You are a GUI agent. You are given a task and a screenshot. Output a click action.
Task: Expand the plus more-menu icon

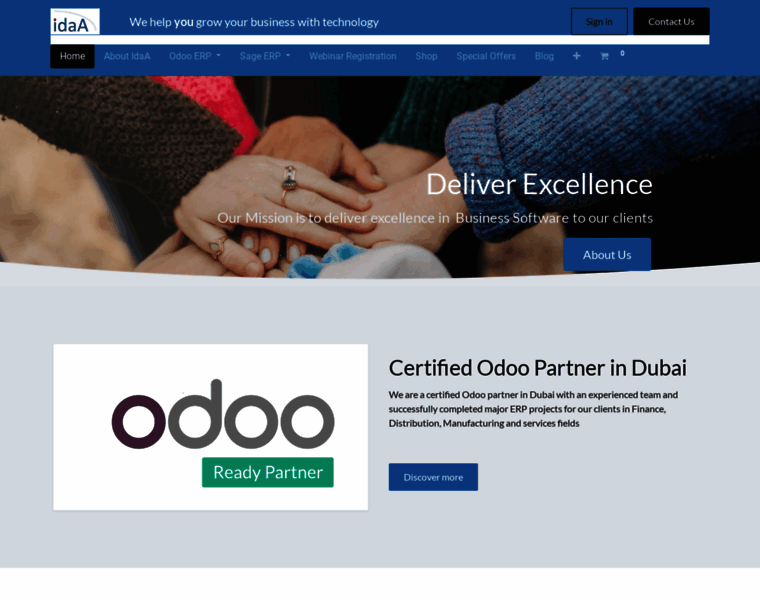pyautogui.click(x=576, y=56)
